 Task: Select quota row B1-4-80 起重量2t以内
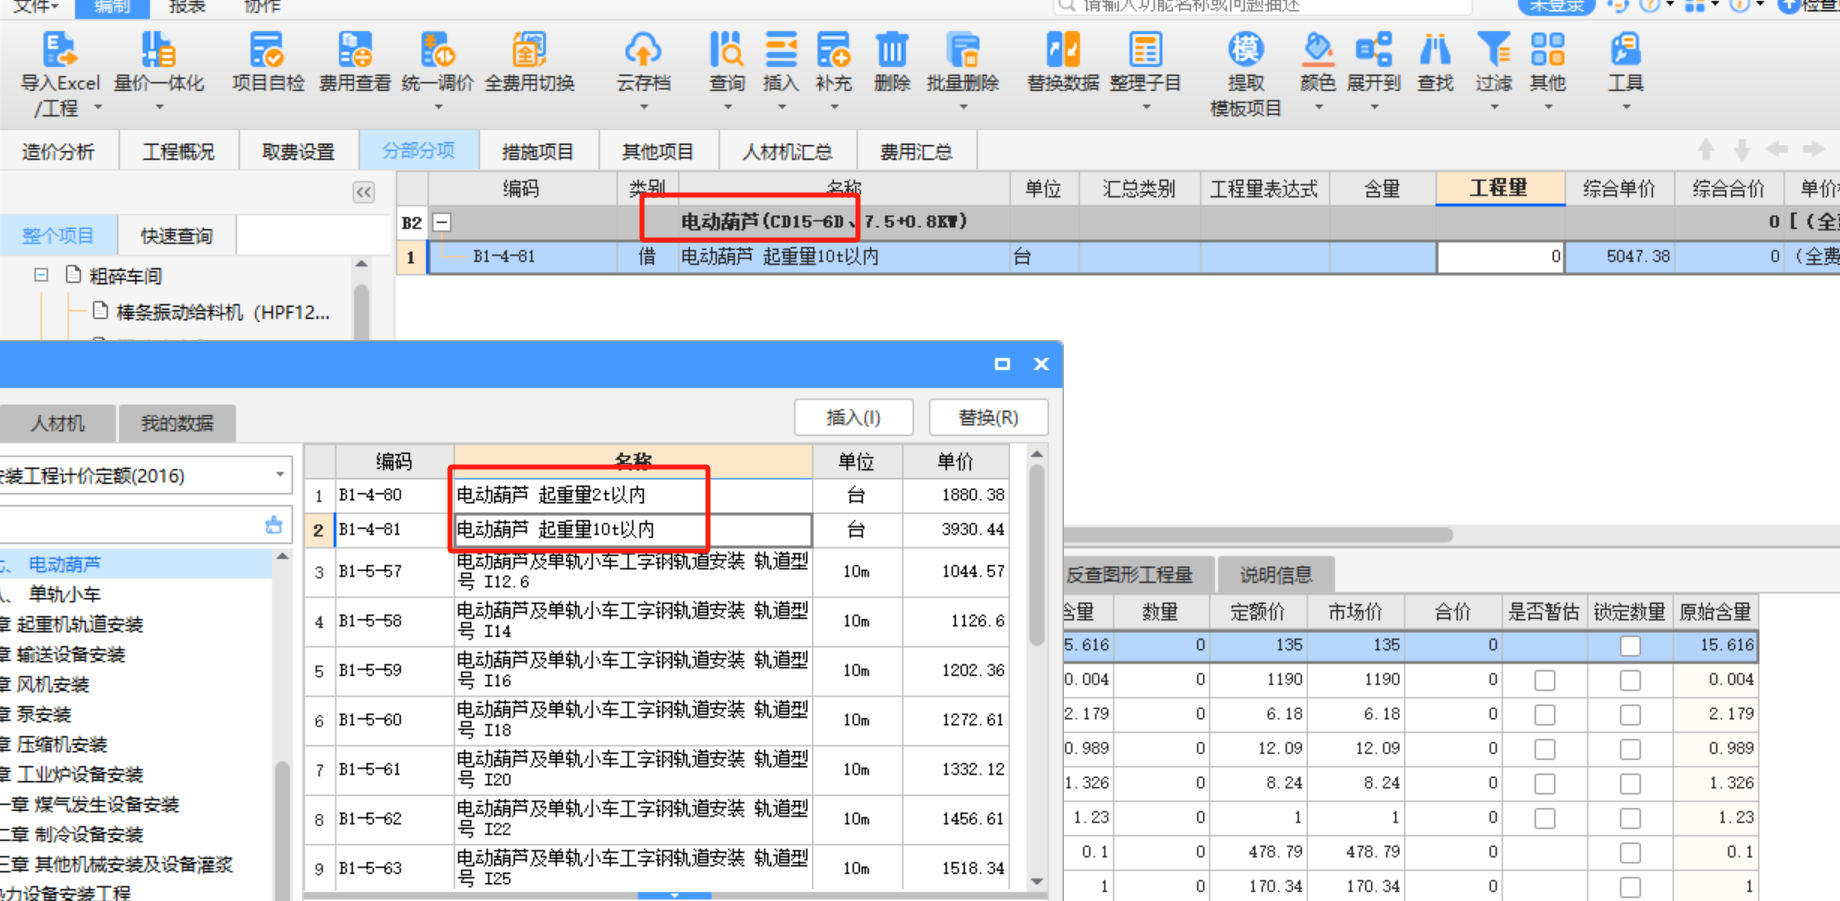[x=656, y=495]
